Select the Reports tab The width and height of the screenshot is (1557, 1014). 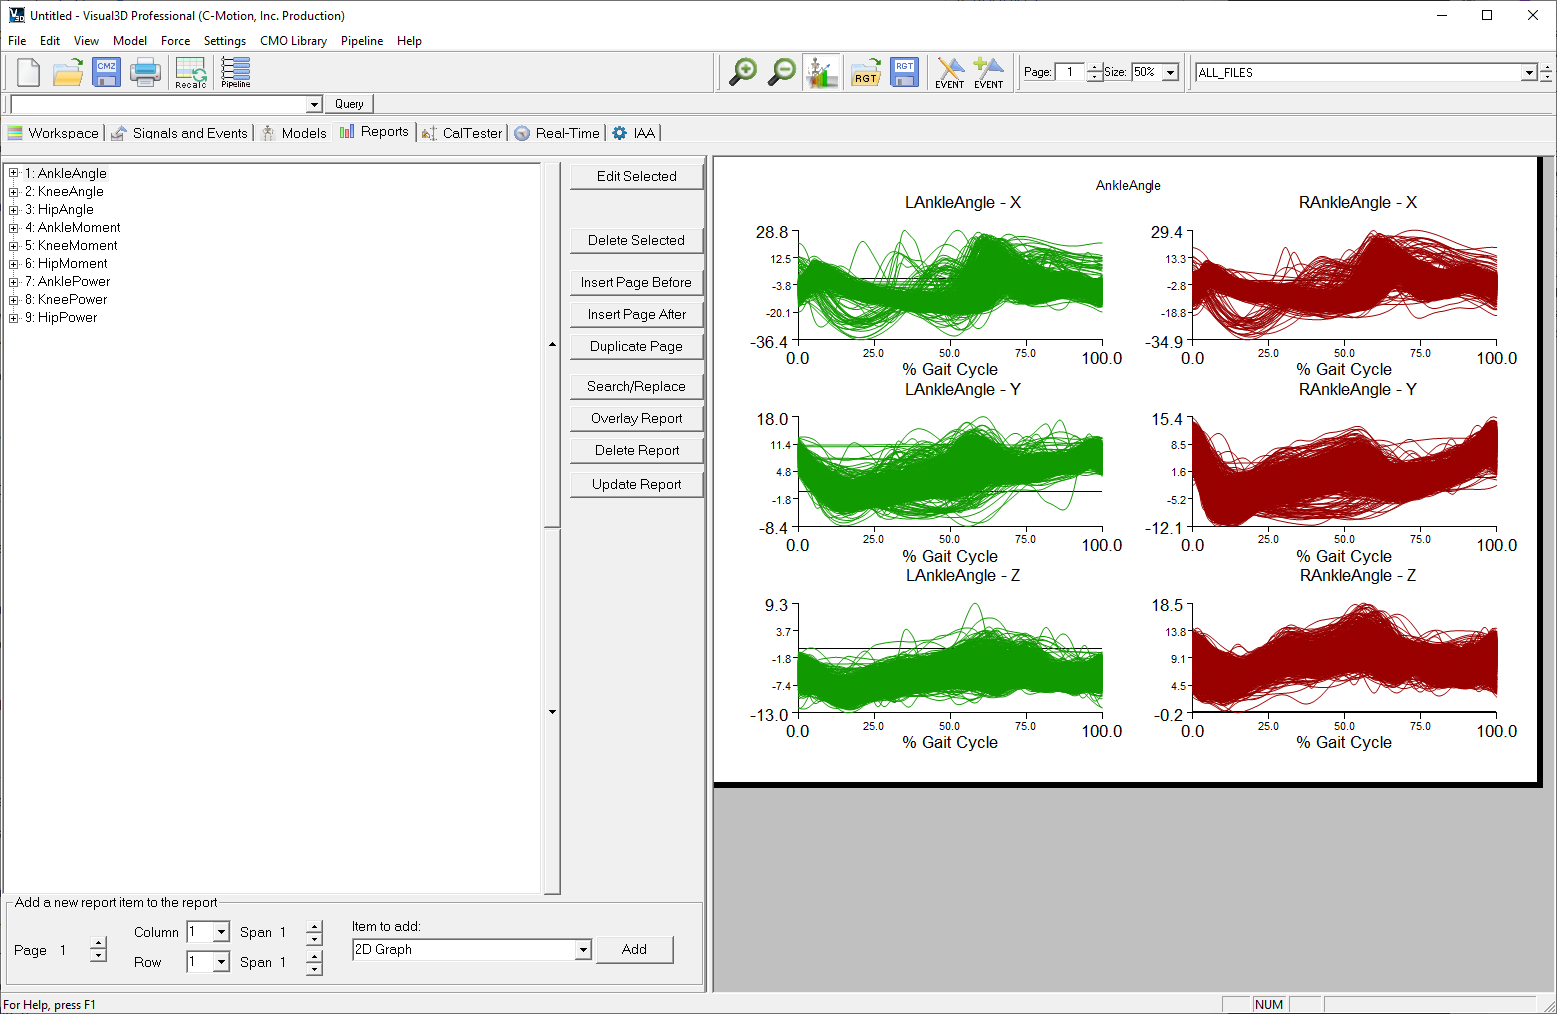(x=374, y=132)
